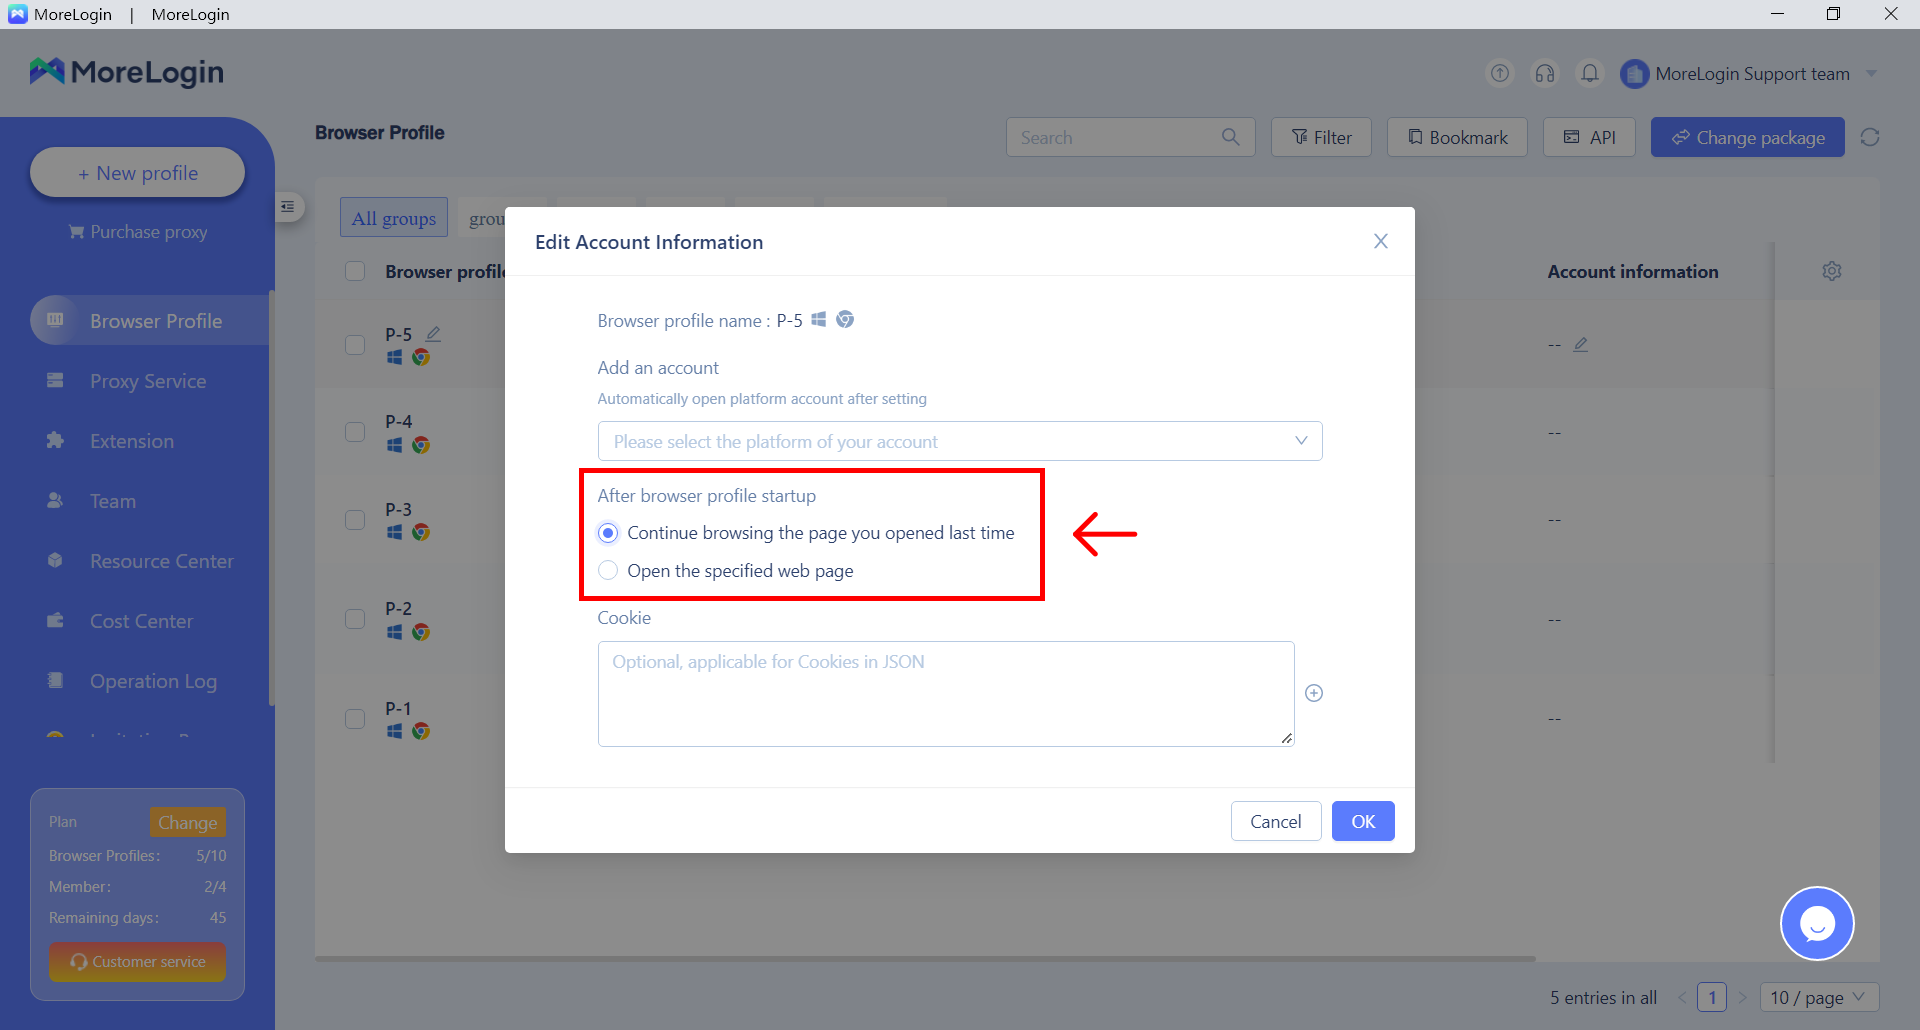Click the Windows icon in dialog profile name
This screenshot has width=1920, height=1030.
click(819, 319)
